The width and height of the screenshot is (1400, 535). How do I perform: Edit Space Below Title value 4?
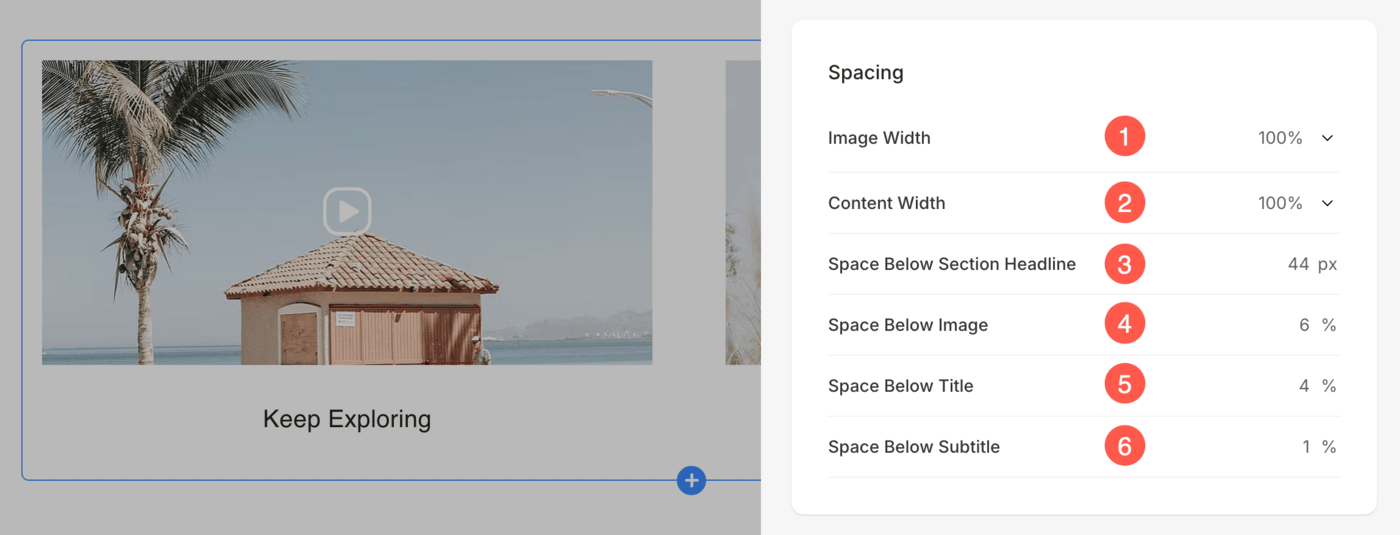pos(1304,386)
